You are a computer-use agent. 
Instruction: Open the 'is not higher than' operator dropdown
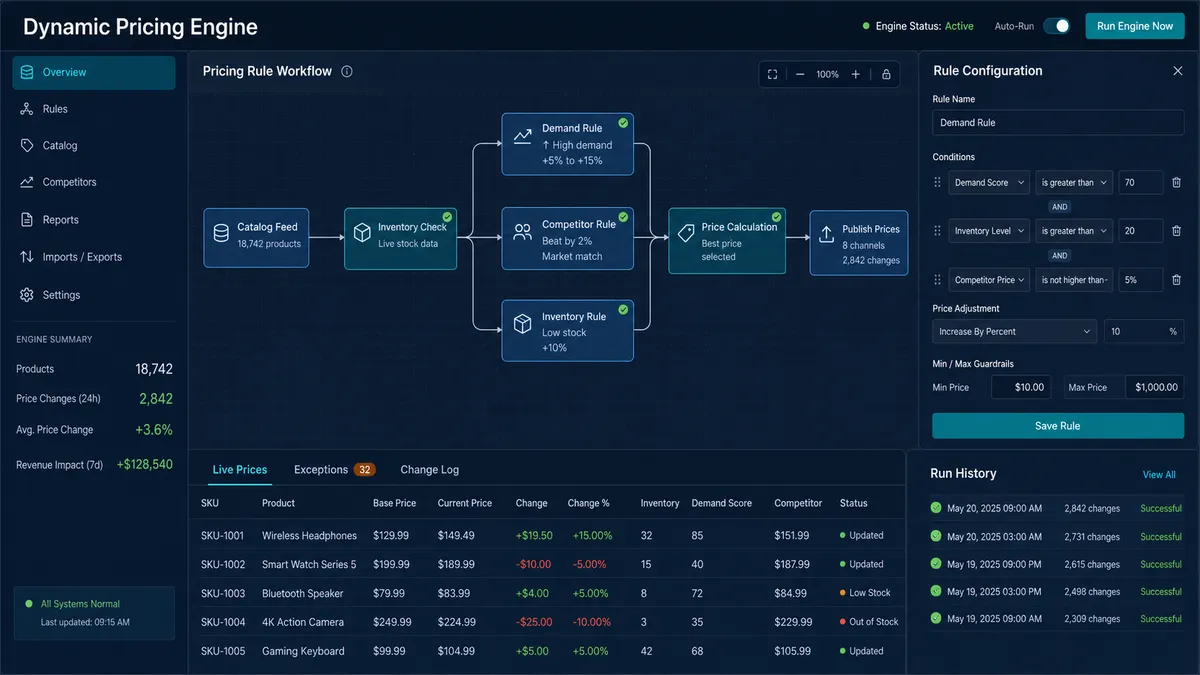1074,280
